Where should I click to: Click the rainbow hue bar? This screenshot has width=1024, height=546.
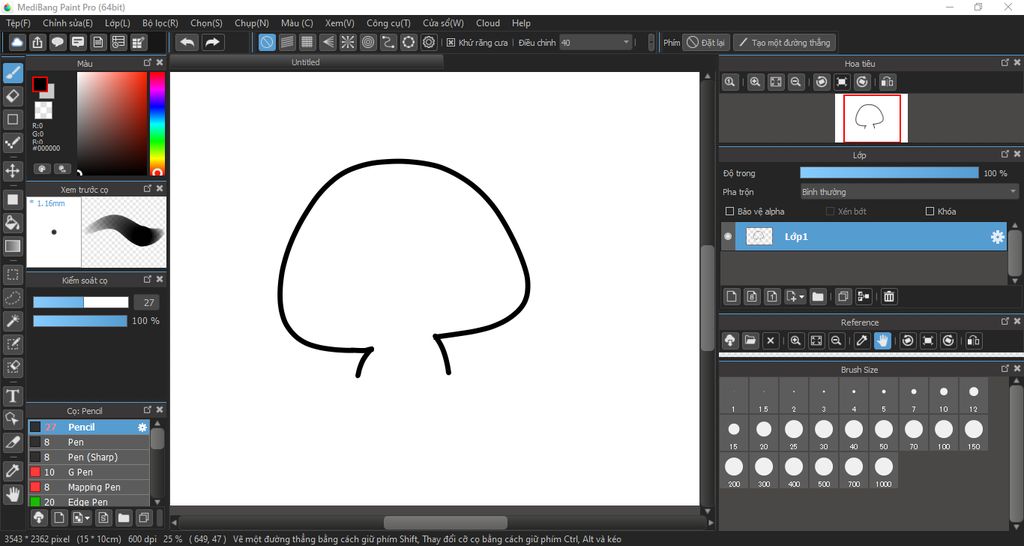[157, 123]
